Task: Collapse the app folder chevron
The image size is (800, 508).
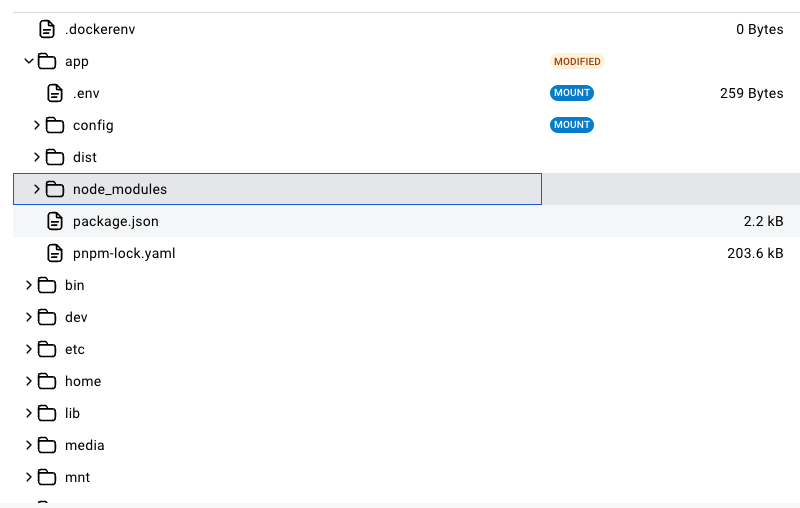Action: coord(28,61)
